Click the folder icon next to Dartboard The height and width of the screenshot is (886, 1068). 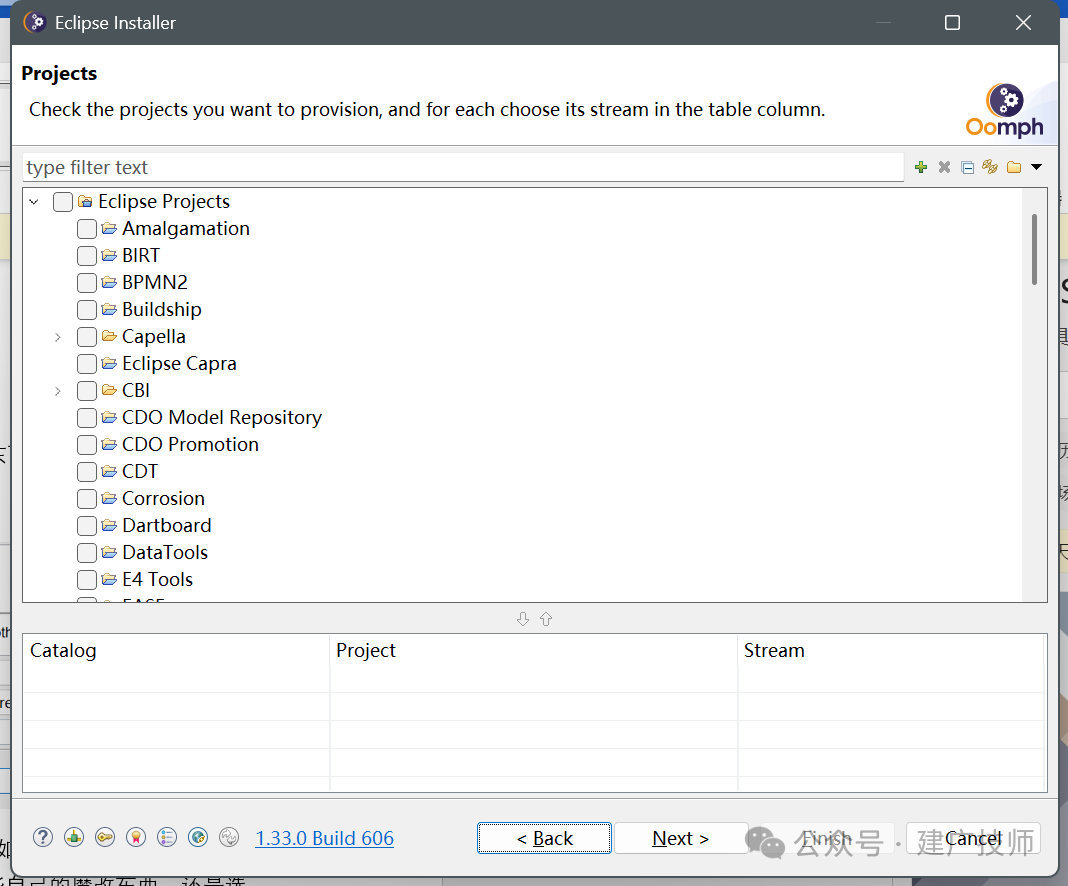[x=109, y=526]
